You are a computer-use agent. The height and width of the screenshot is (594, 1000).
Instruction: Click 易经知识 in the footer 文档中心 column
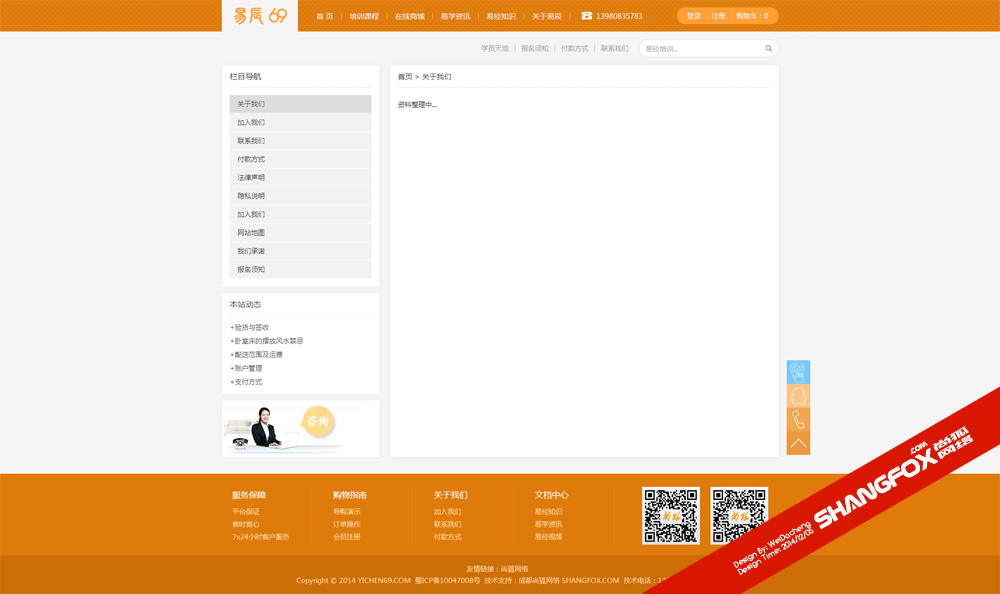(548, 512)
